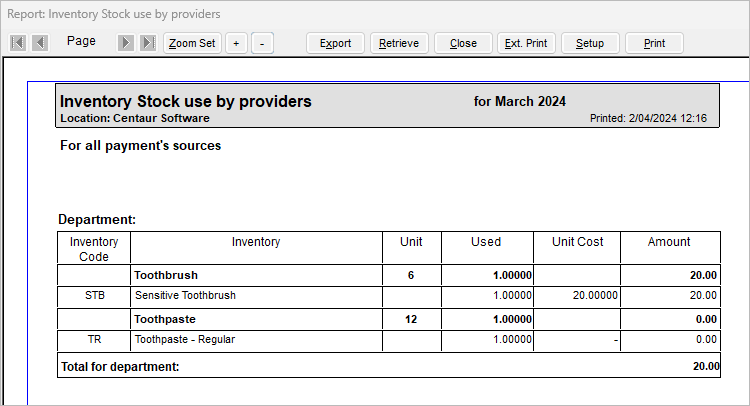Screen dimensions: 750x406
Task: Zoom in with the plus button
Action: tap(236, 43)
